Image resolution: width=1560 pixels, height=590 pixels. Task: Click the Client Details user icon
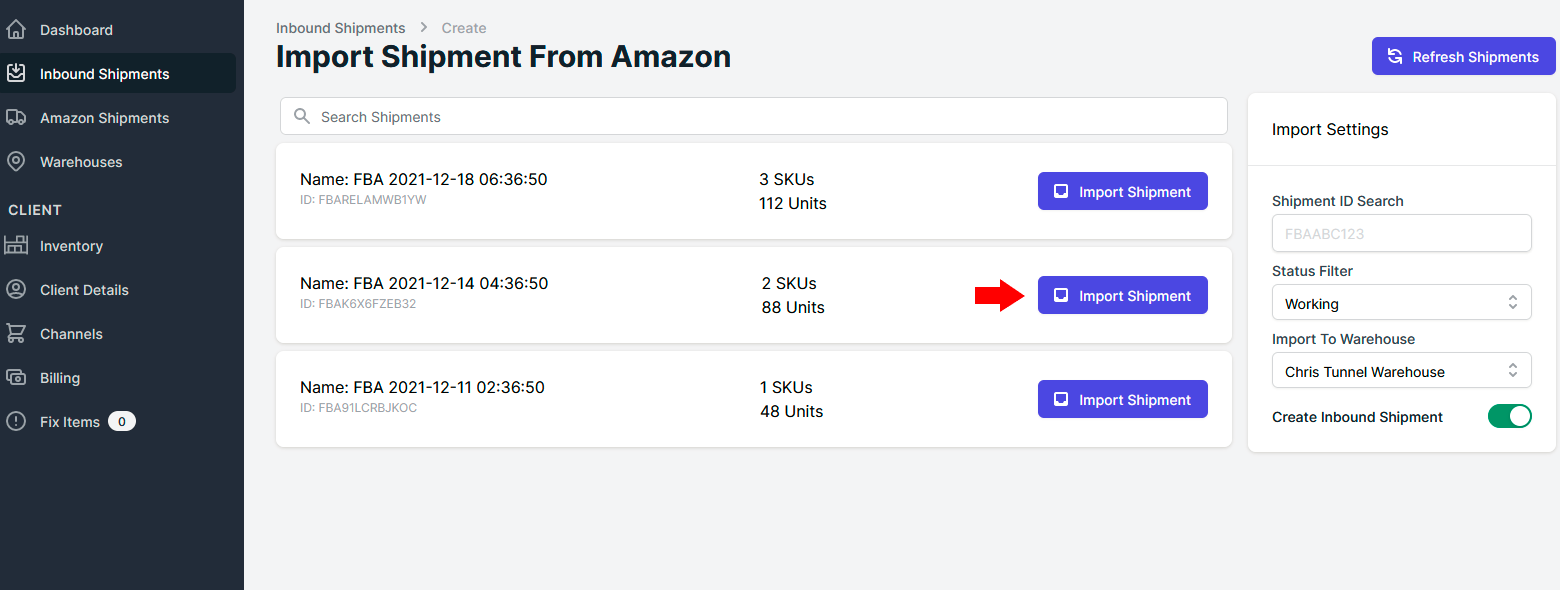16,289
